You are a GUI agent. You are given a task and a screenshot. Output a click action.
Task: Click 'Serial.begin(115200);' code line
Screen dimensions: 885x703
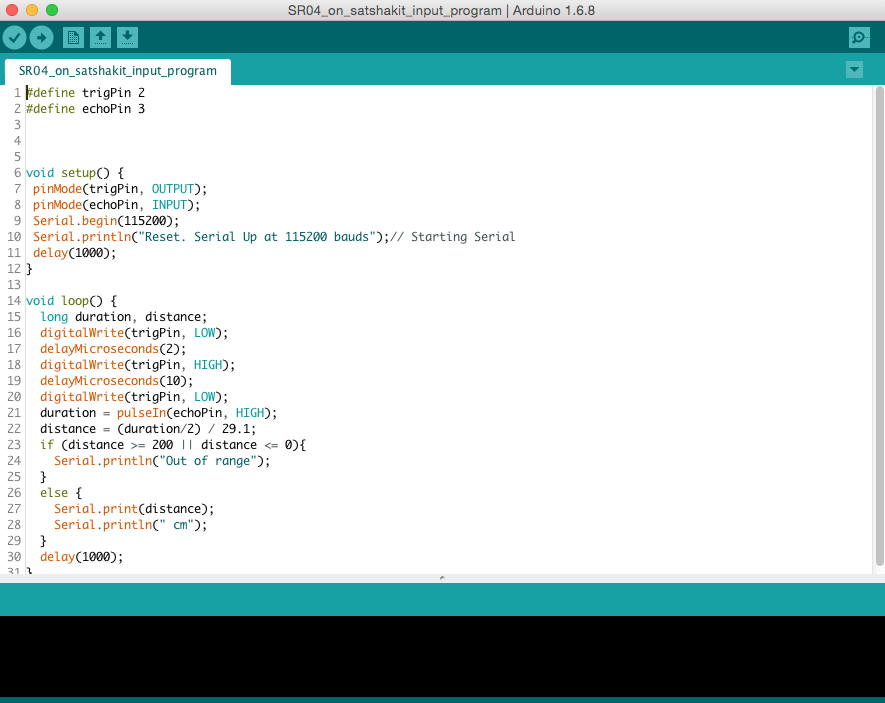tap(106, 221)
